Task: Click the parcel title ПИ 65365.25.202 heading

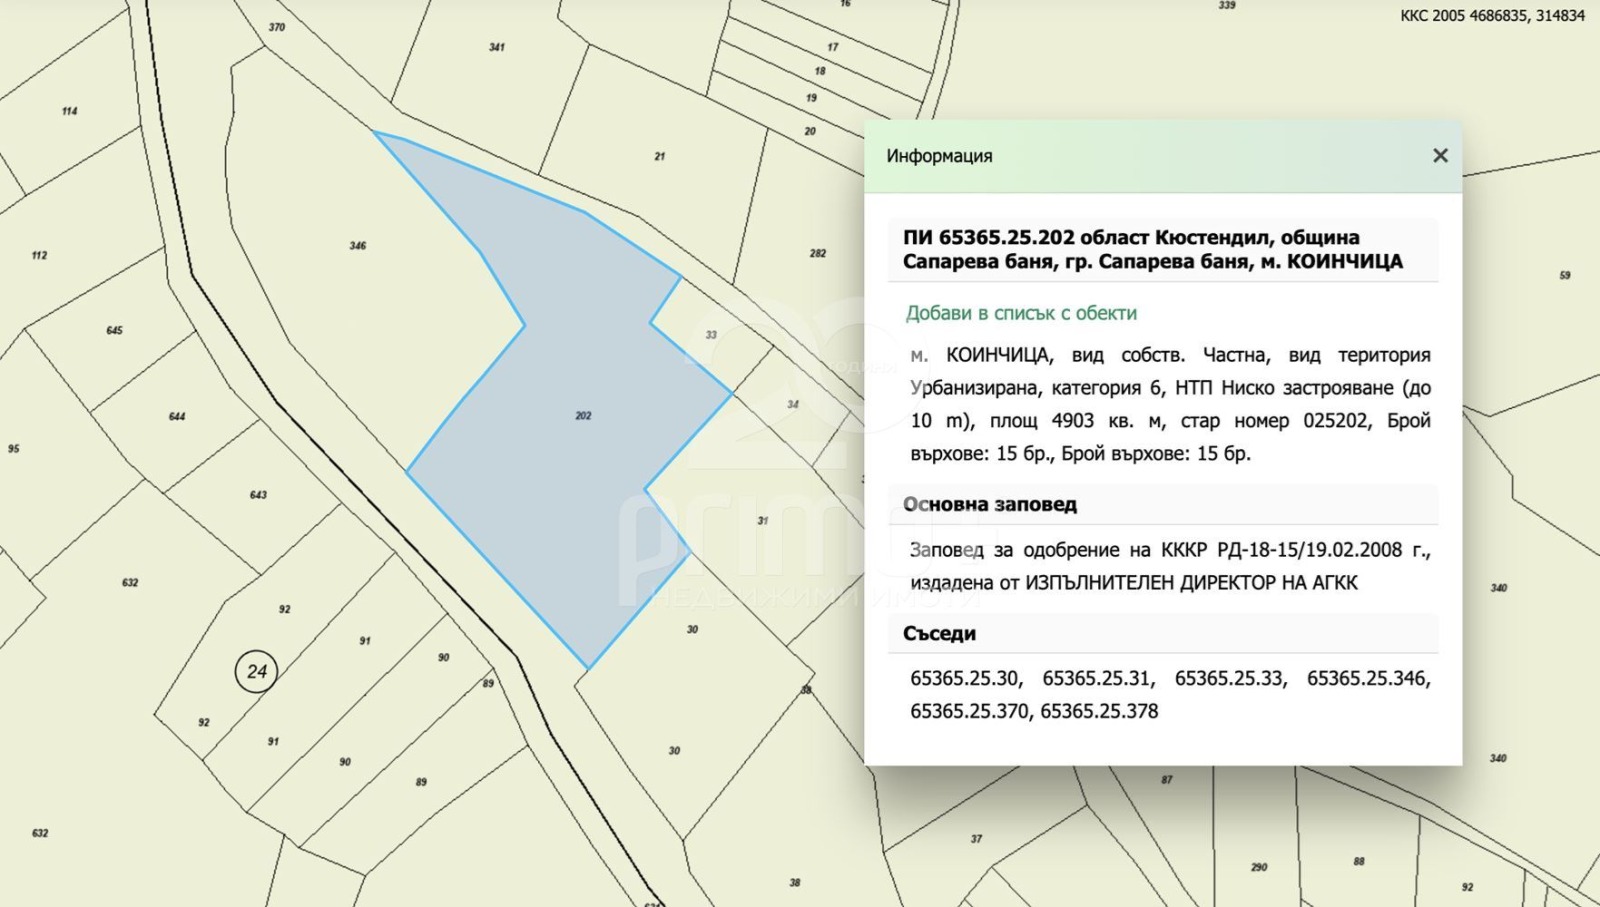Action: click(1152, 250)
